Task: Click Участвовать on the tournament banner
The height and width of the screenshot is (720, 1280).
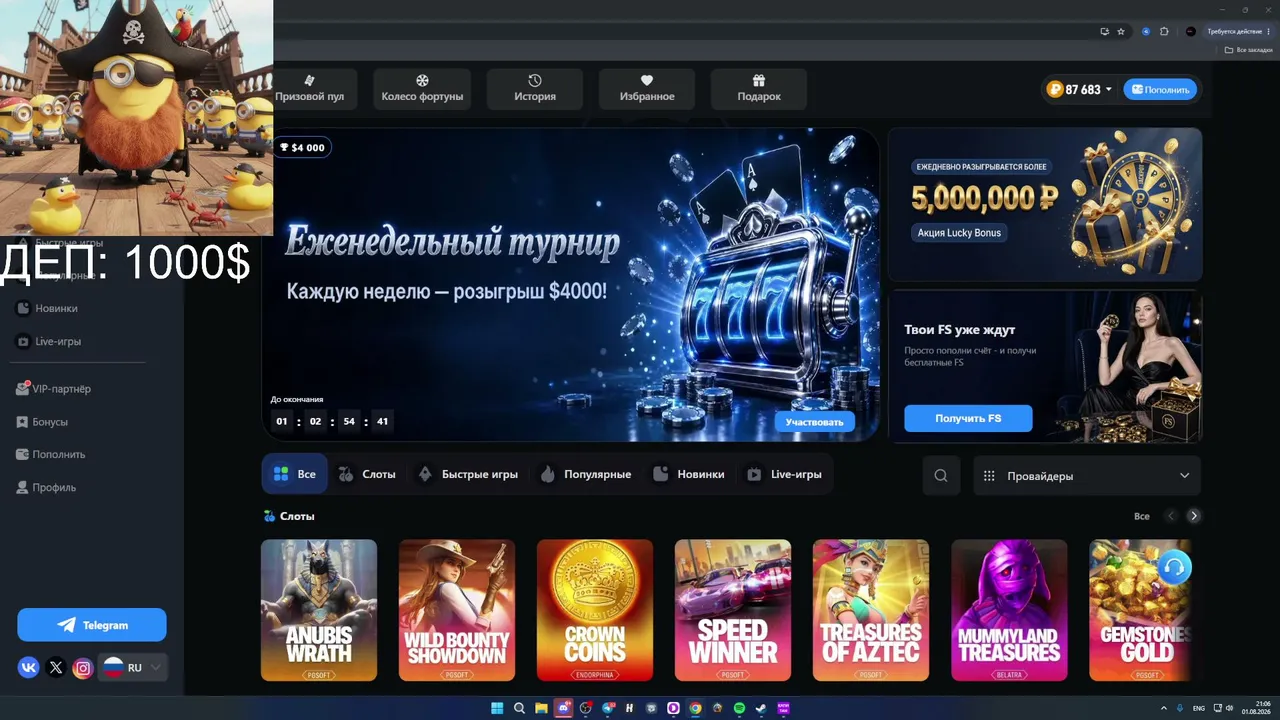Action: point(814,422)
